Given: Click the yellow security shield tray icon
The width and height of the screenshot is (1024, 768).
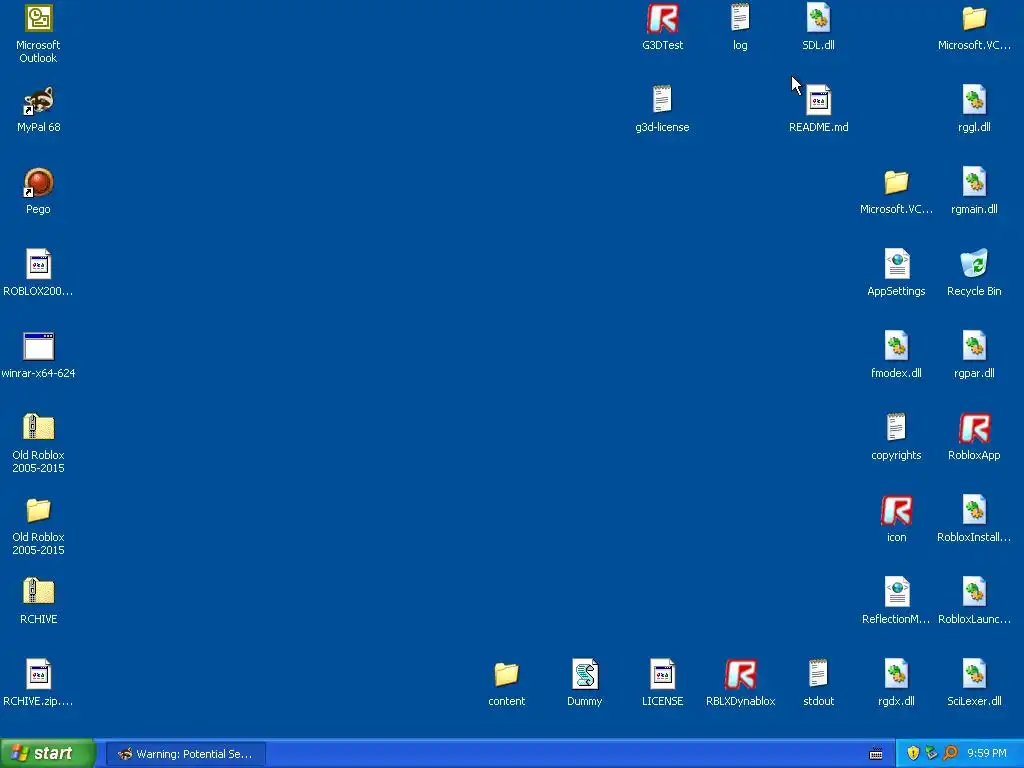Looking at the screenshot, I should pos(913,754).
